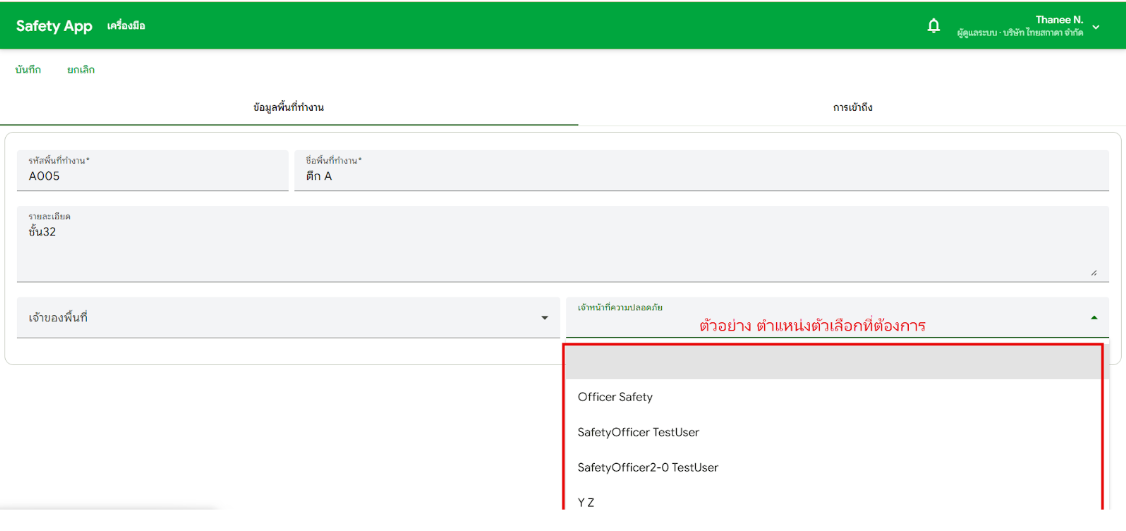Select the Y Z option
The image size is (1126, 531).
tap(586, 502)
